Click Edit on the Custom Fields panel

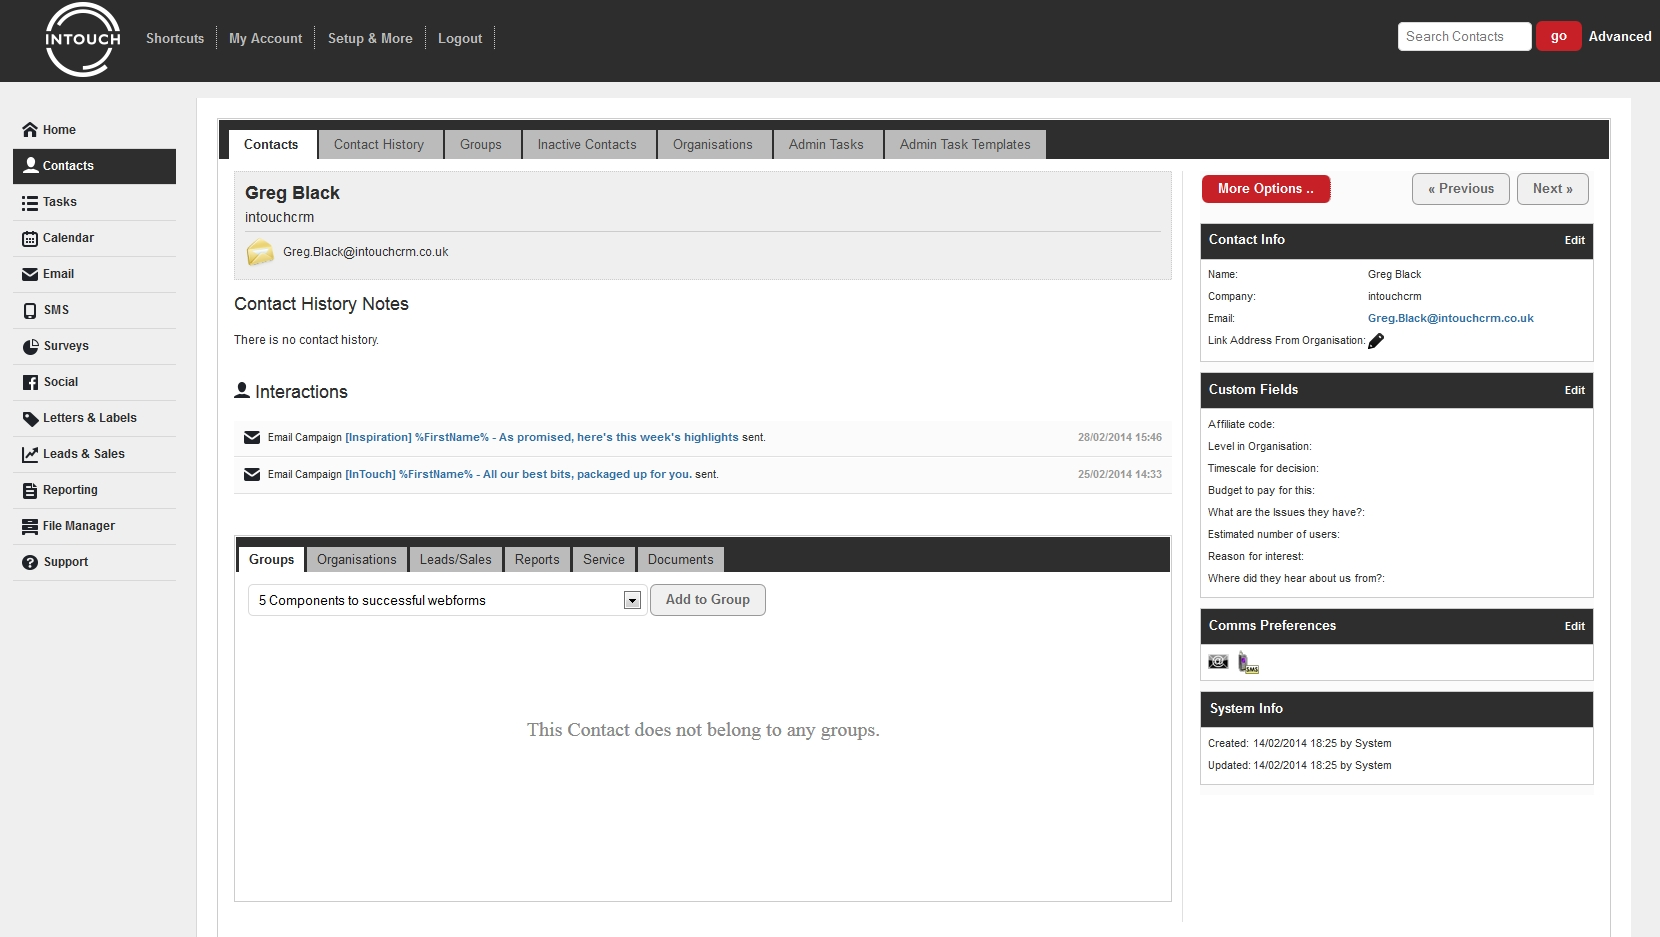click(1574, 390)
